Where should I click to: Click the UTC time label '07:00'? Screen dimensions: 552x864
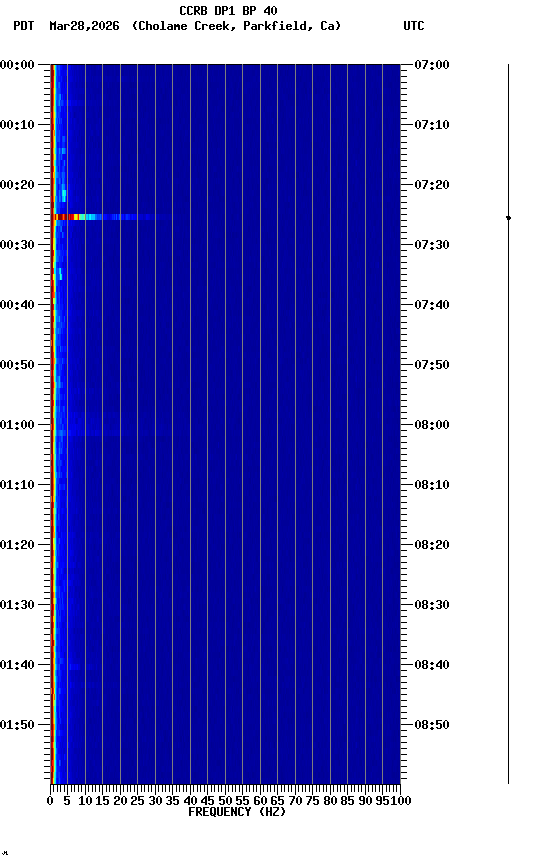point(432,65)
